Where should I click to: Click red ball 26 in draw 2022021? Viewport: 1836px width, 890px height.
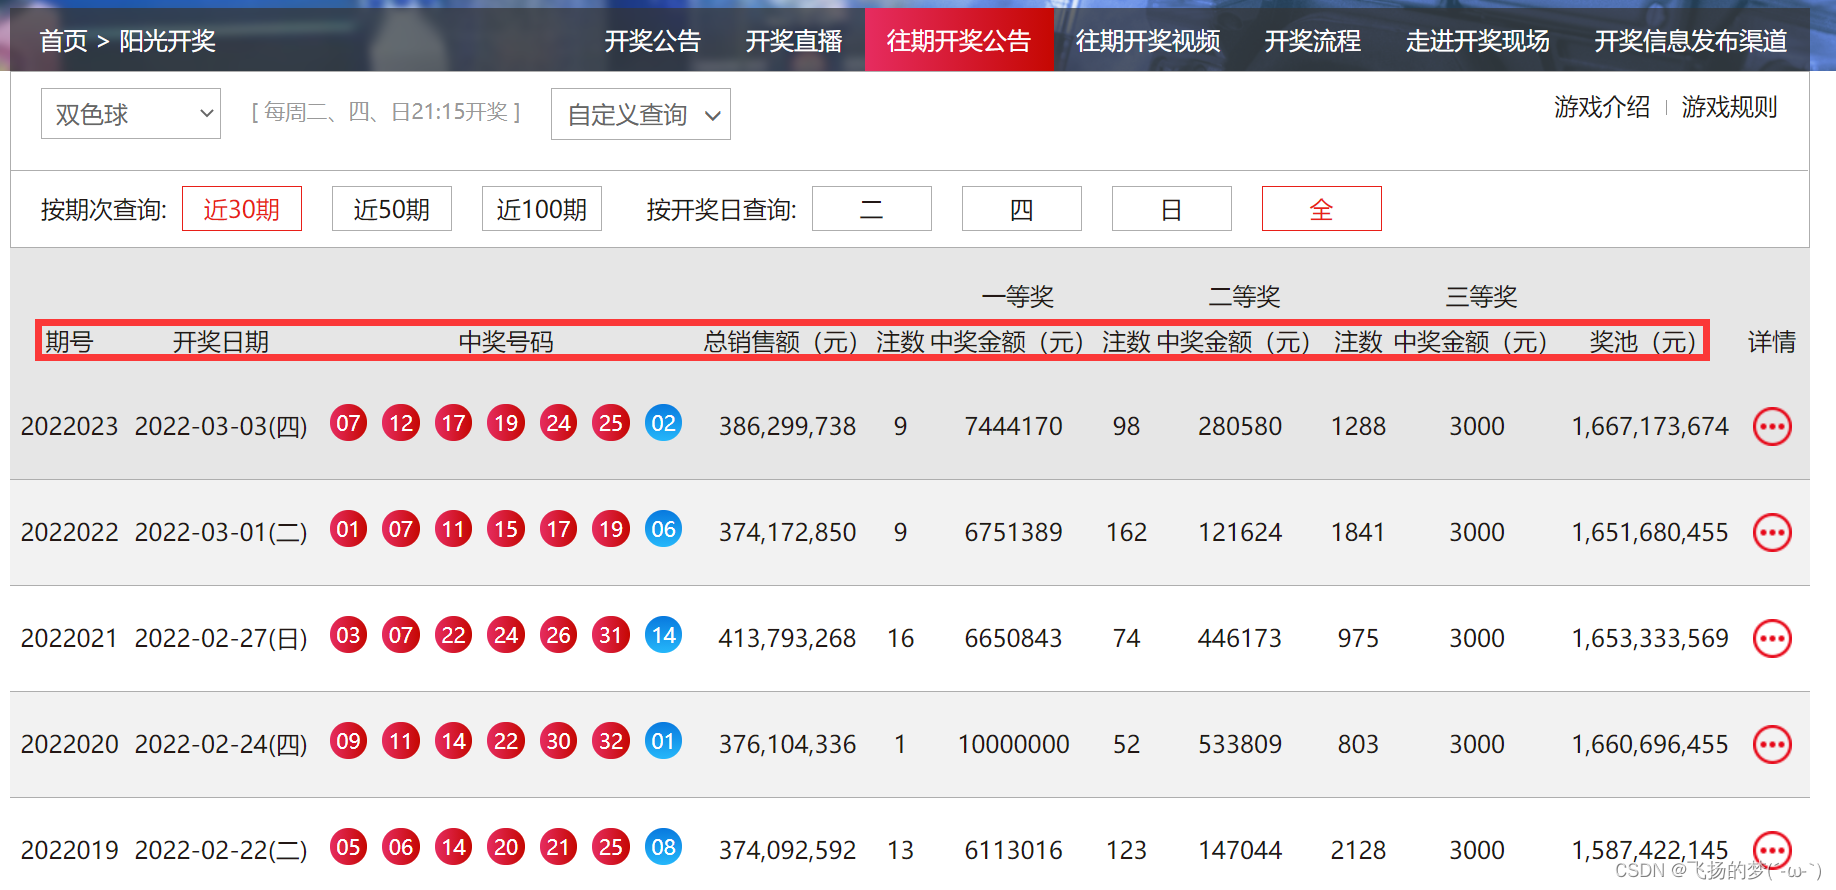pyautogui.click(x=558, y=635)
